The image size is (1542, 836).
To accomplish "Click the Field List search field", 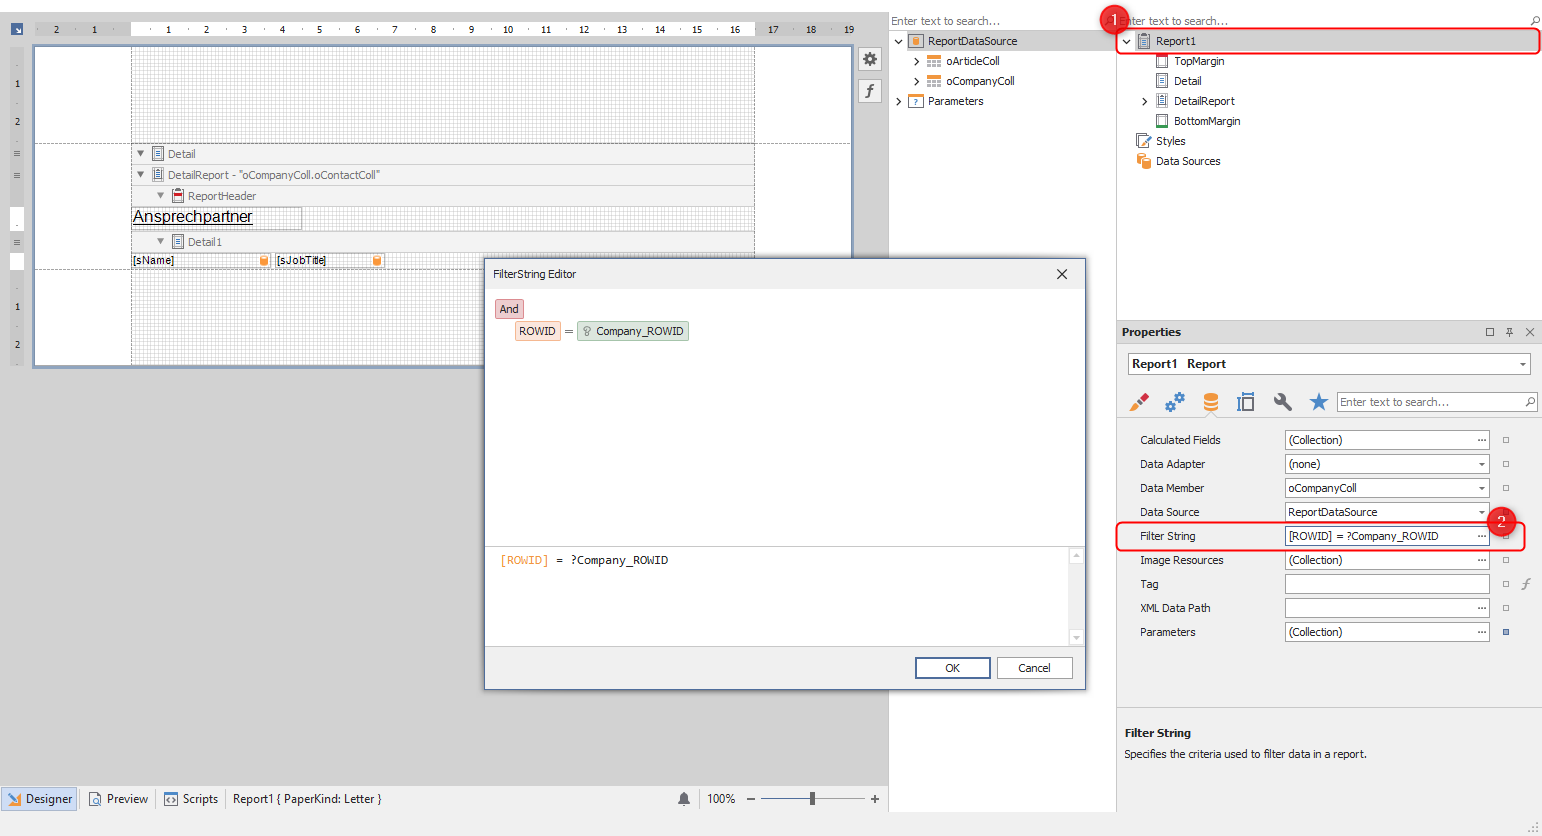I will [1001, 21].
